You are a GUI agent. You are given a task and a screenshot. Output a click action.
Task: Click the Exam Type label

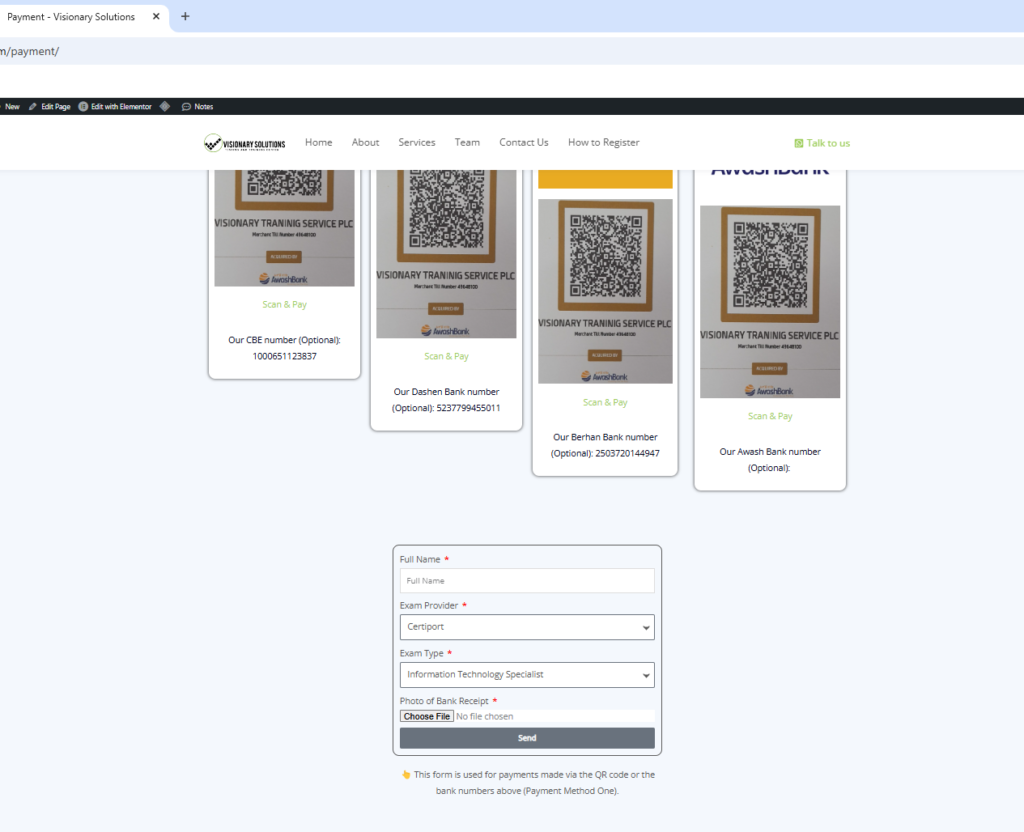point(421,653)
